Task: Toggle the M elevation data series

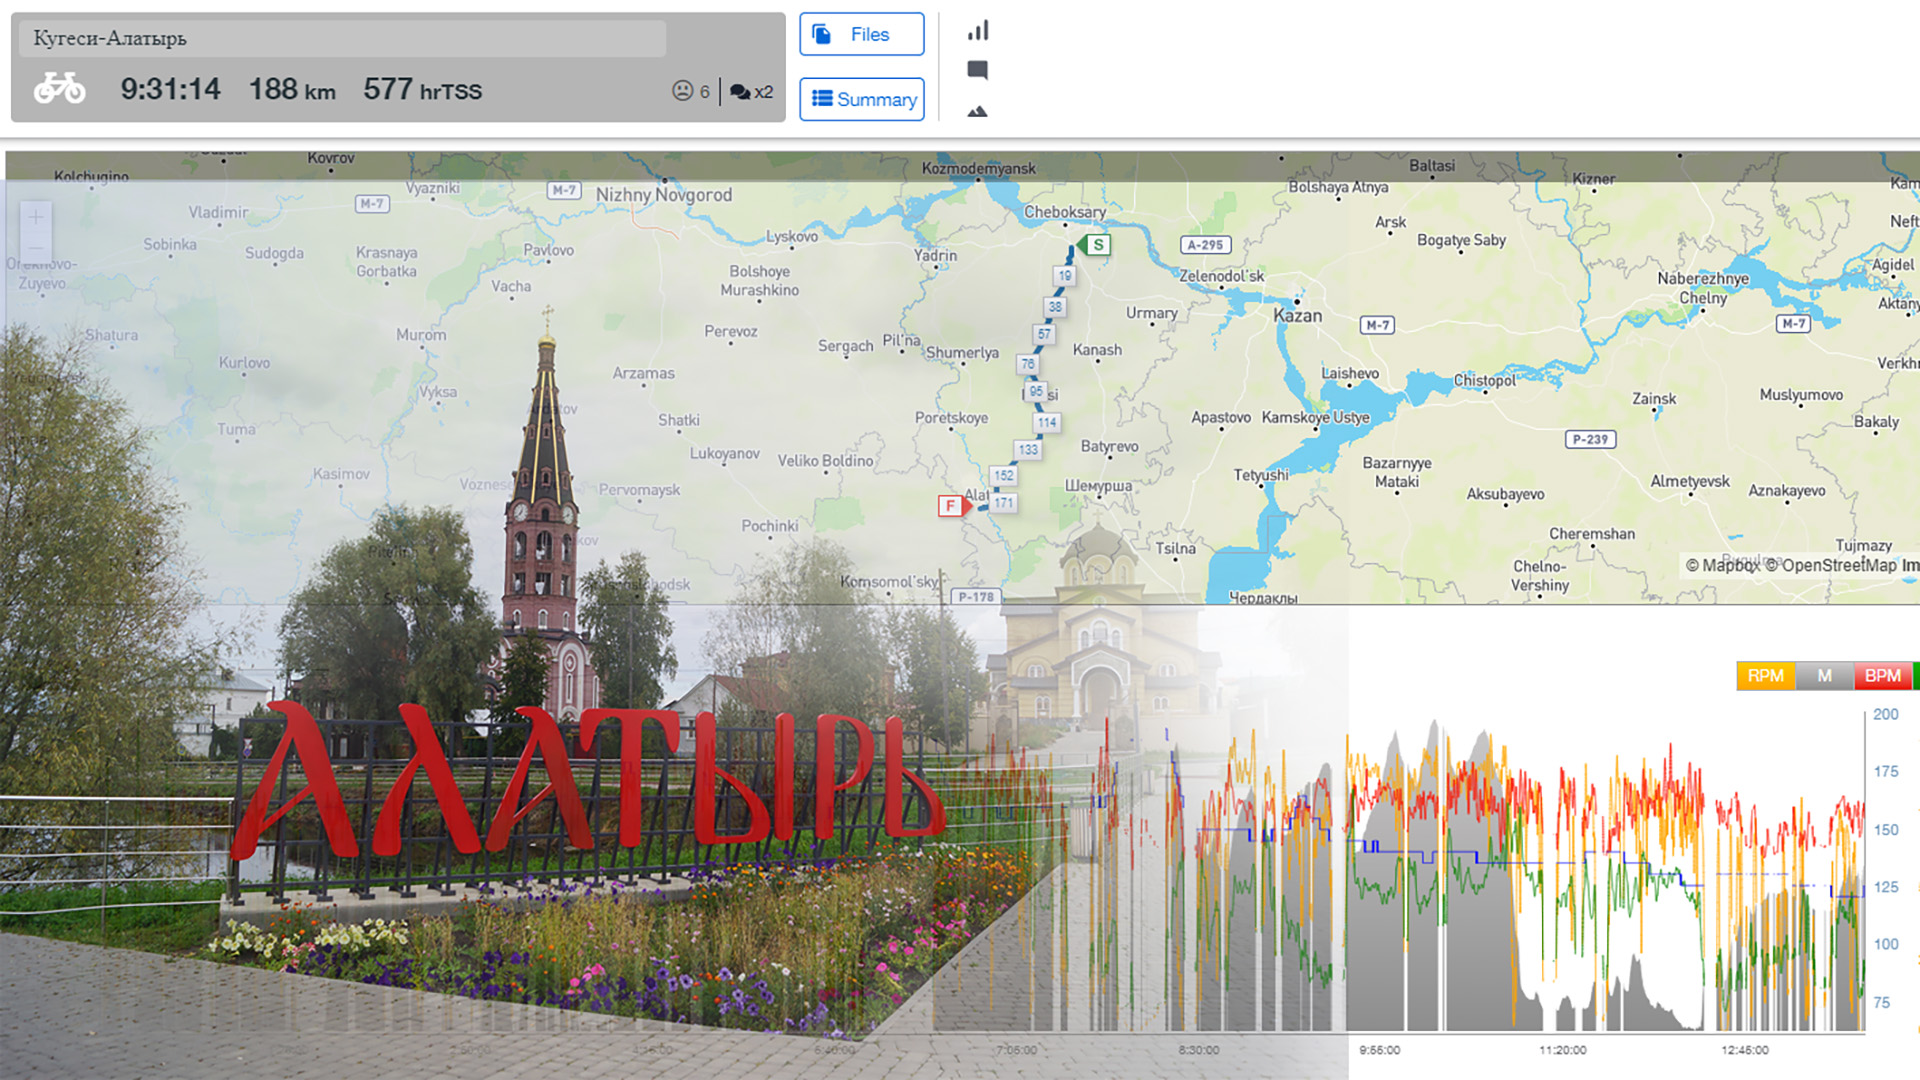Action: [x=1824, y=676]
